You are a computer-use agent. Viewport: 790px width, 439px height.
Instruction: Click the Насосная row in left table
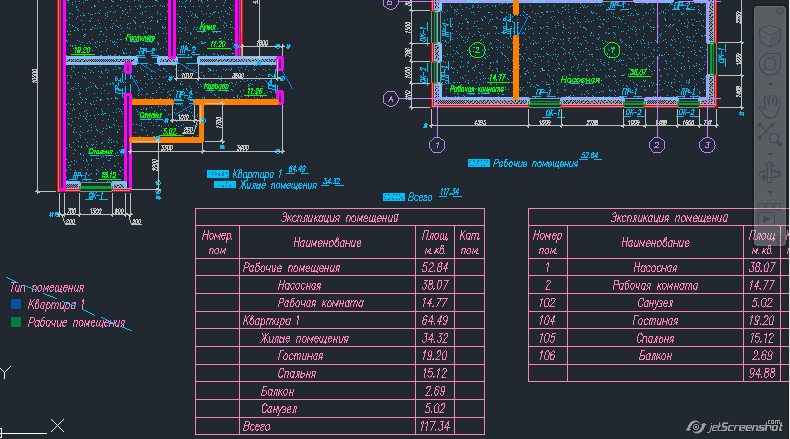pyautogui.click(x=340, y=285)
